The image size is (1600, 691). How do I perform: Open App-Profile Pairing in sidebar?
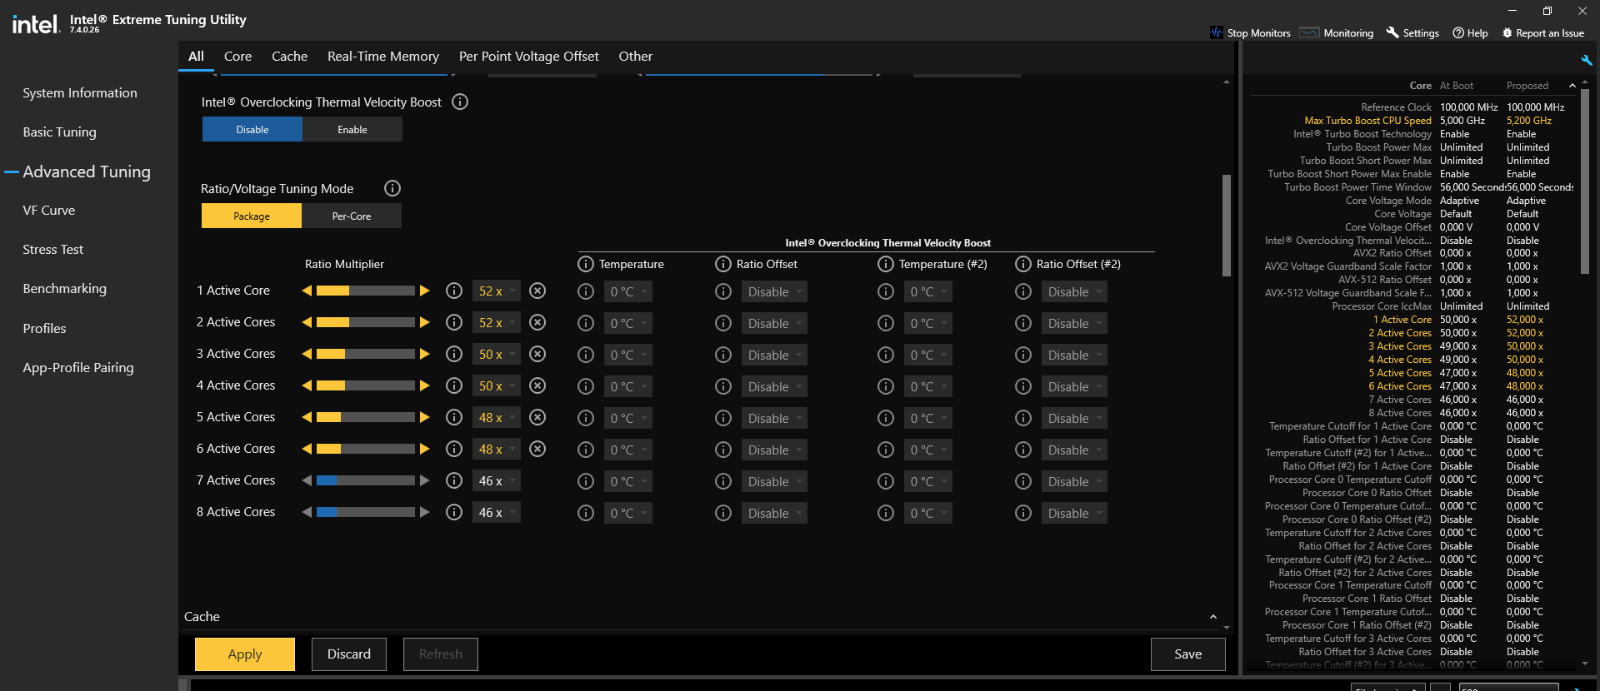point(78,368)
